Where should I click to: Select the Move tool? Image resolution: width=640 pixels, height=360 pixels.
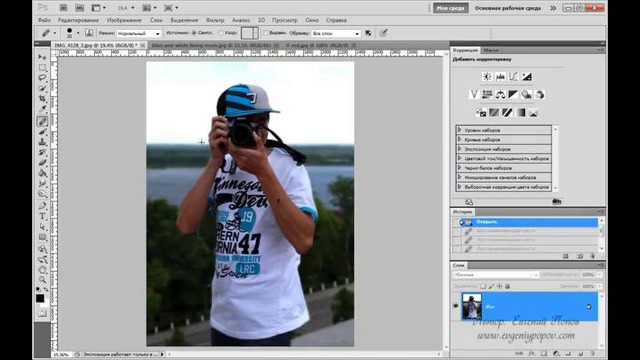click(x=42, y=57)
